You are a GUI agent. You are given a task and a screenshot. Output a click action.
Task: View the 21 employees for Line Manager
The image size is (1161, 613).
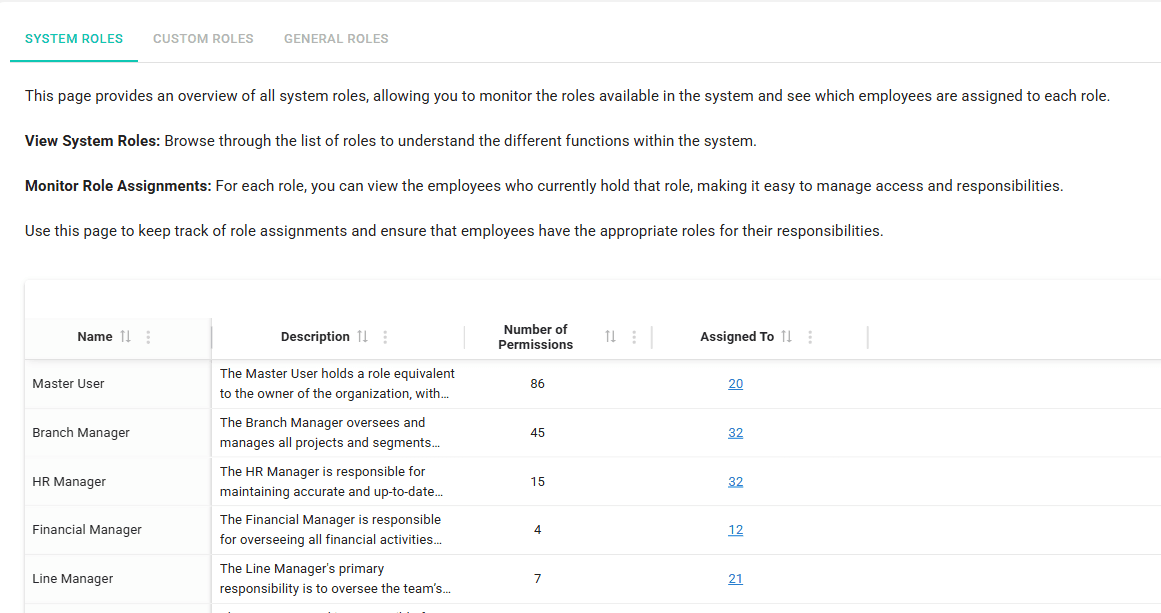pos(735,578)
